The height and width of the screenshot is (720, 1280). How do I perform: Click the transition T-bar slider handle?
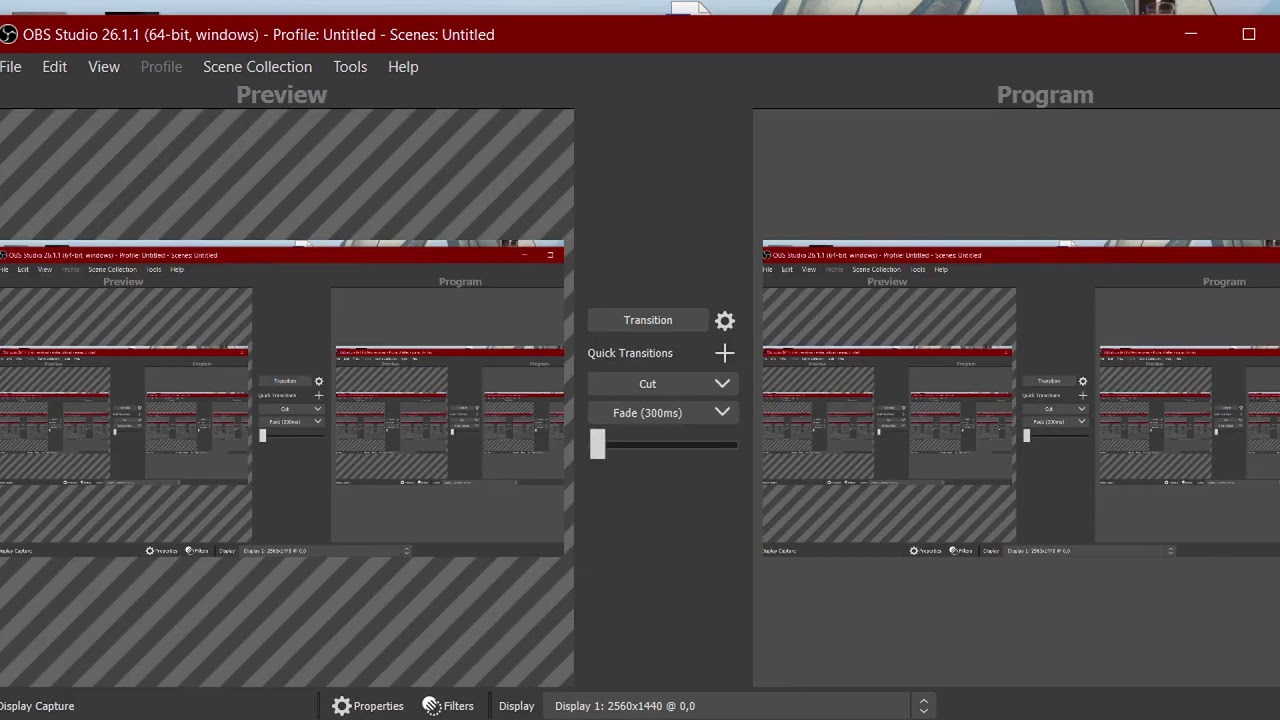[x=597, y=445]
